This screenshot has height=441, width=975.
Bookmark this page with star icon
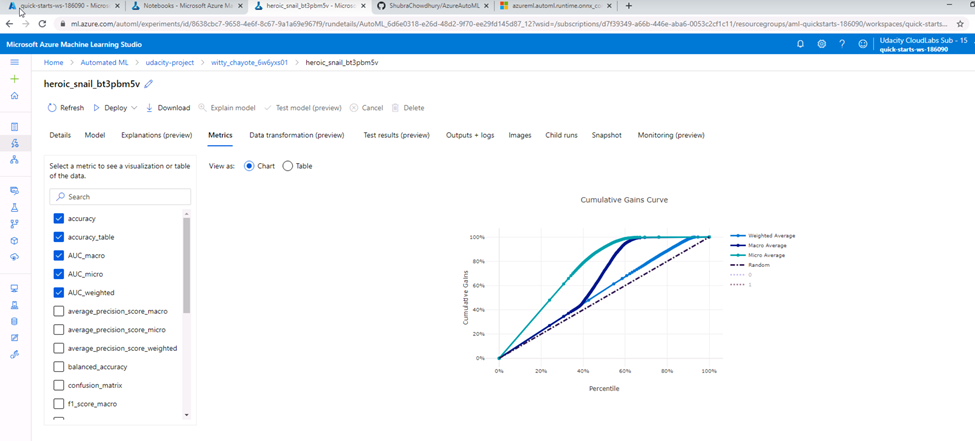[x=960, y=24]
